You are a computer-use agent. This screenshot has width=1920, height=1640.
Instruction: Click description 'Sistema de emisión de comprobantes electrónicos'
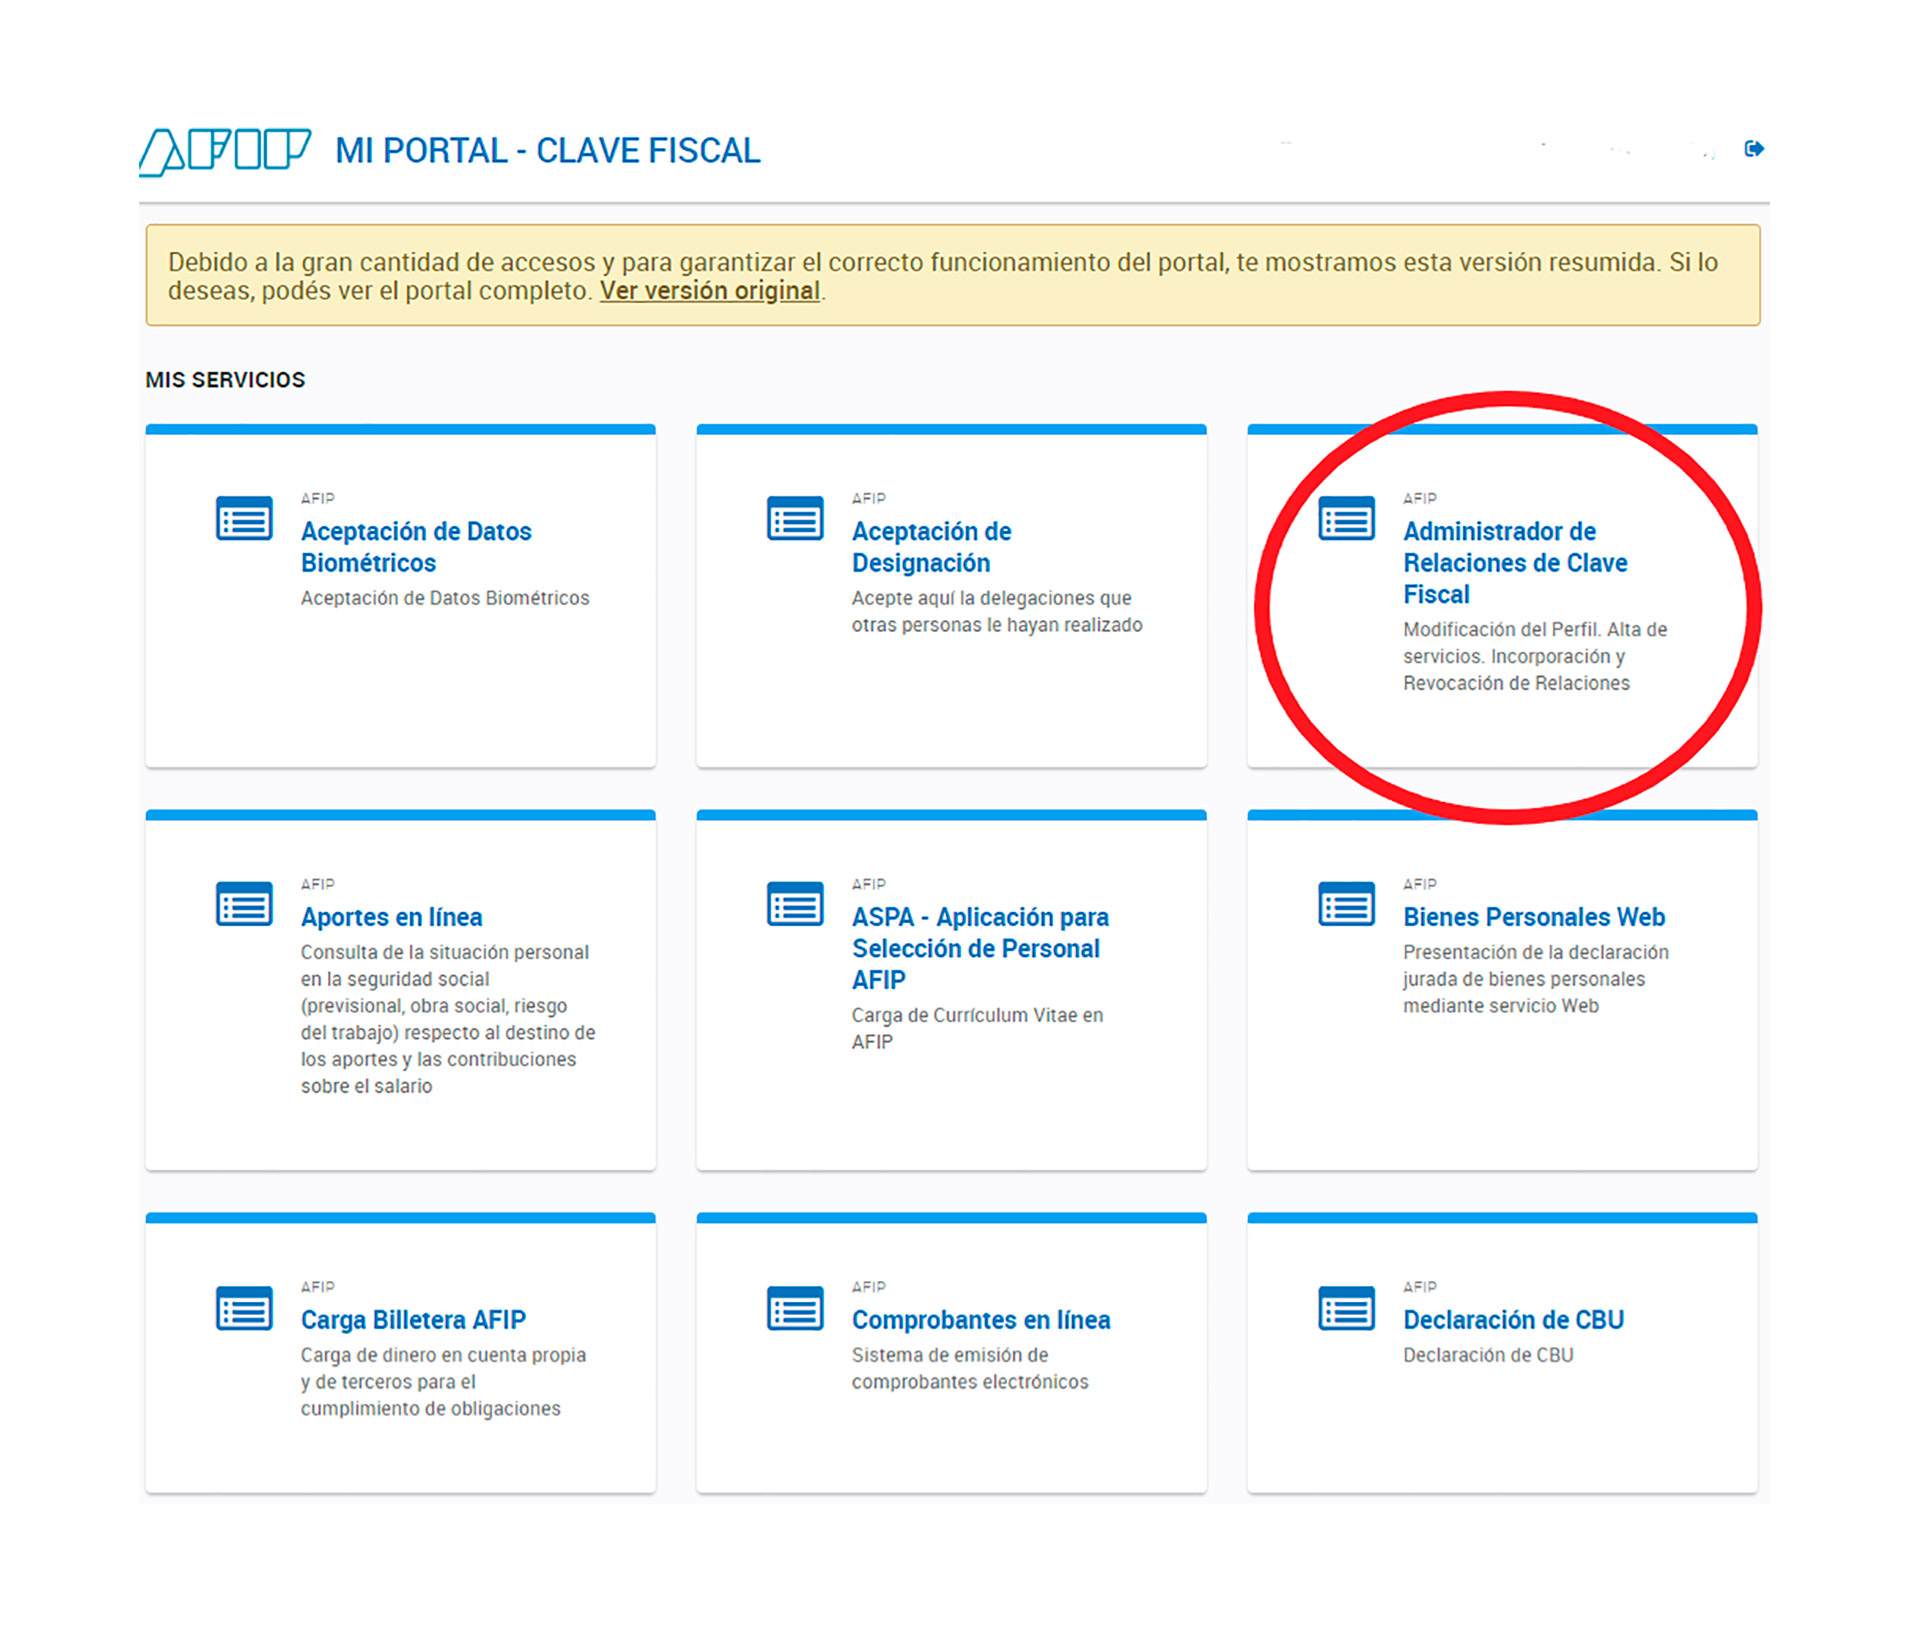970,1368
